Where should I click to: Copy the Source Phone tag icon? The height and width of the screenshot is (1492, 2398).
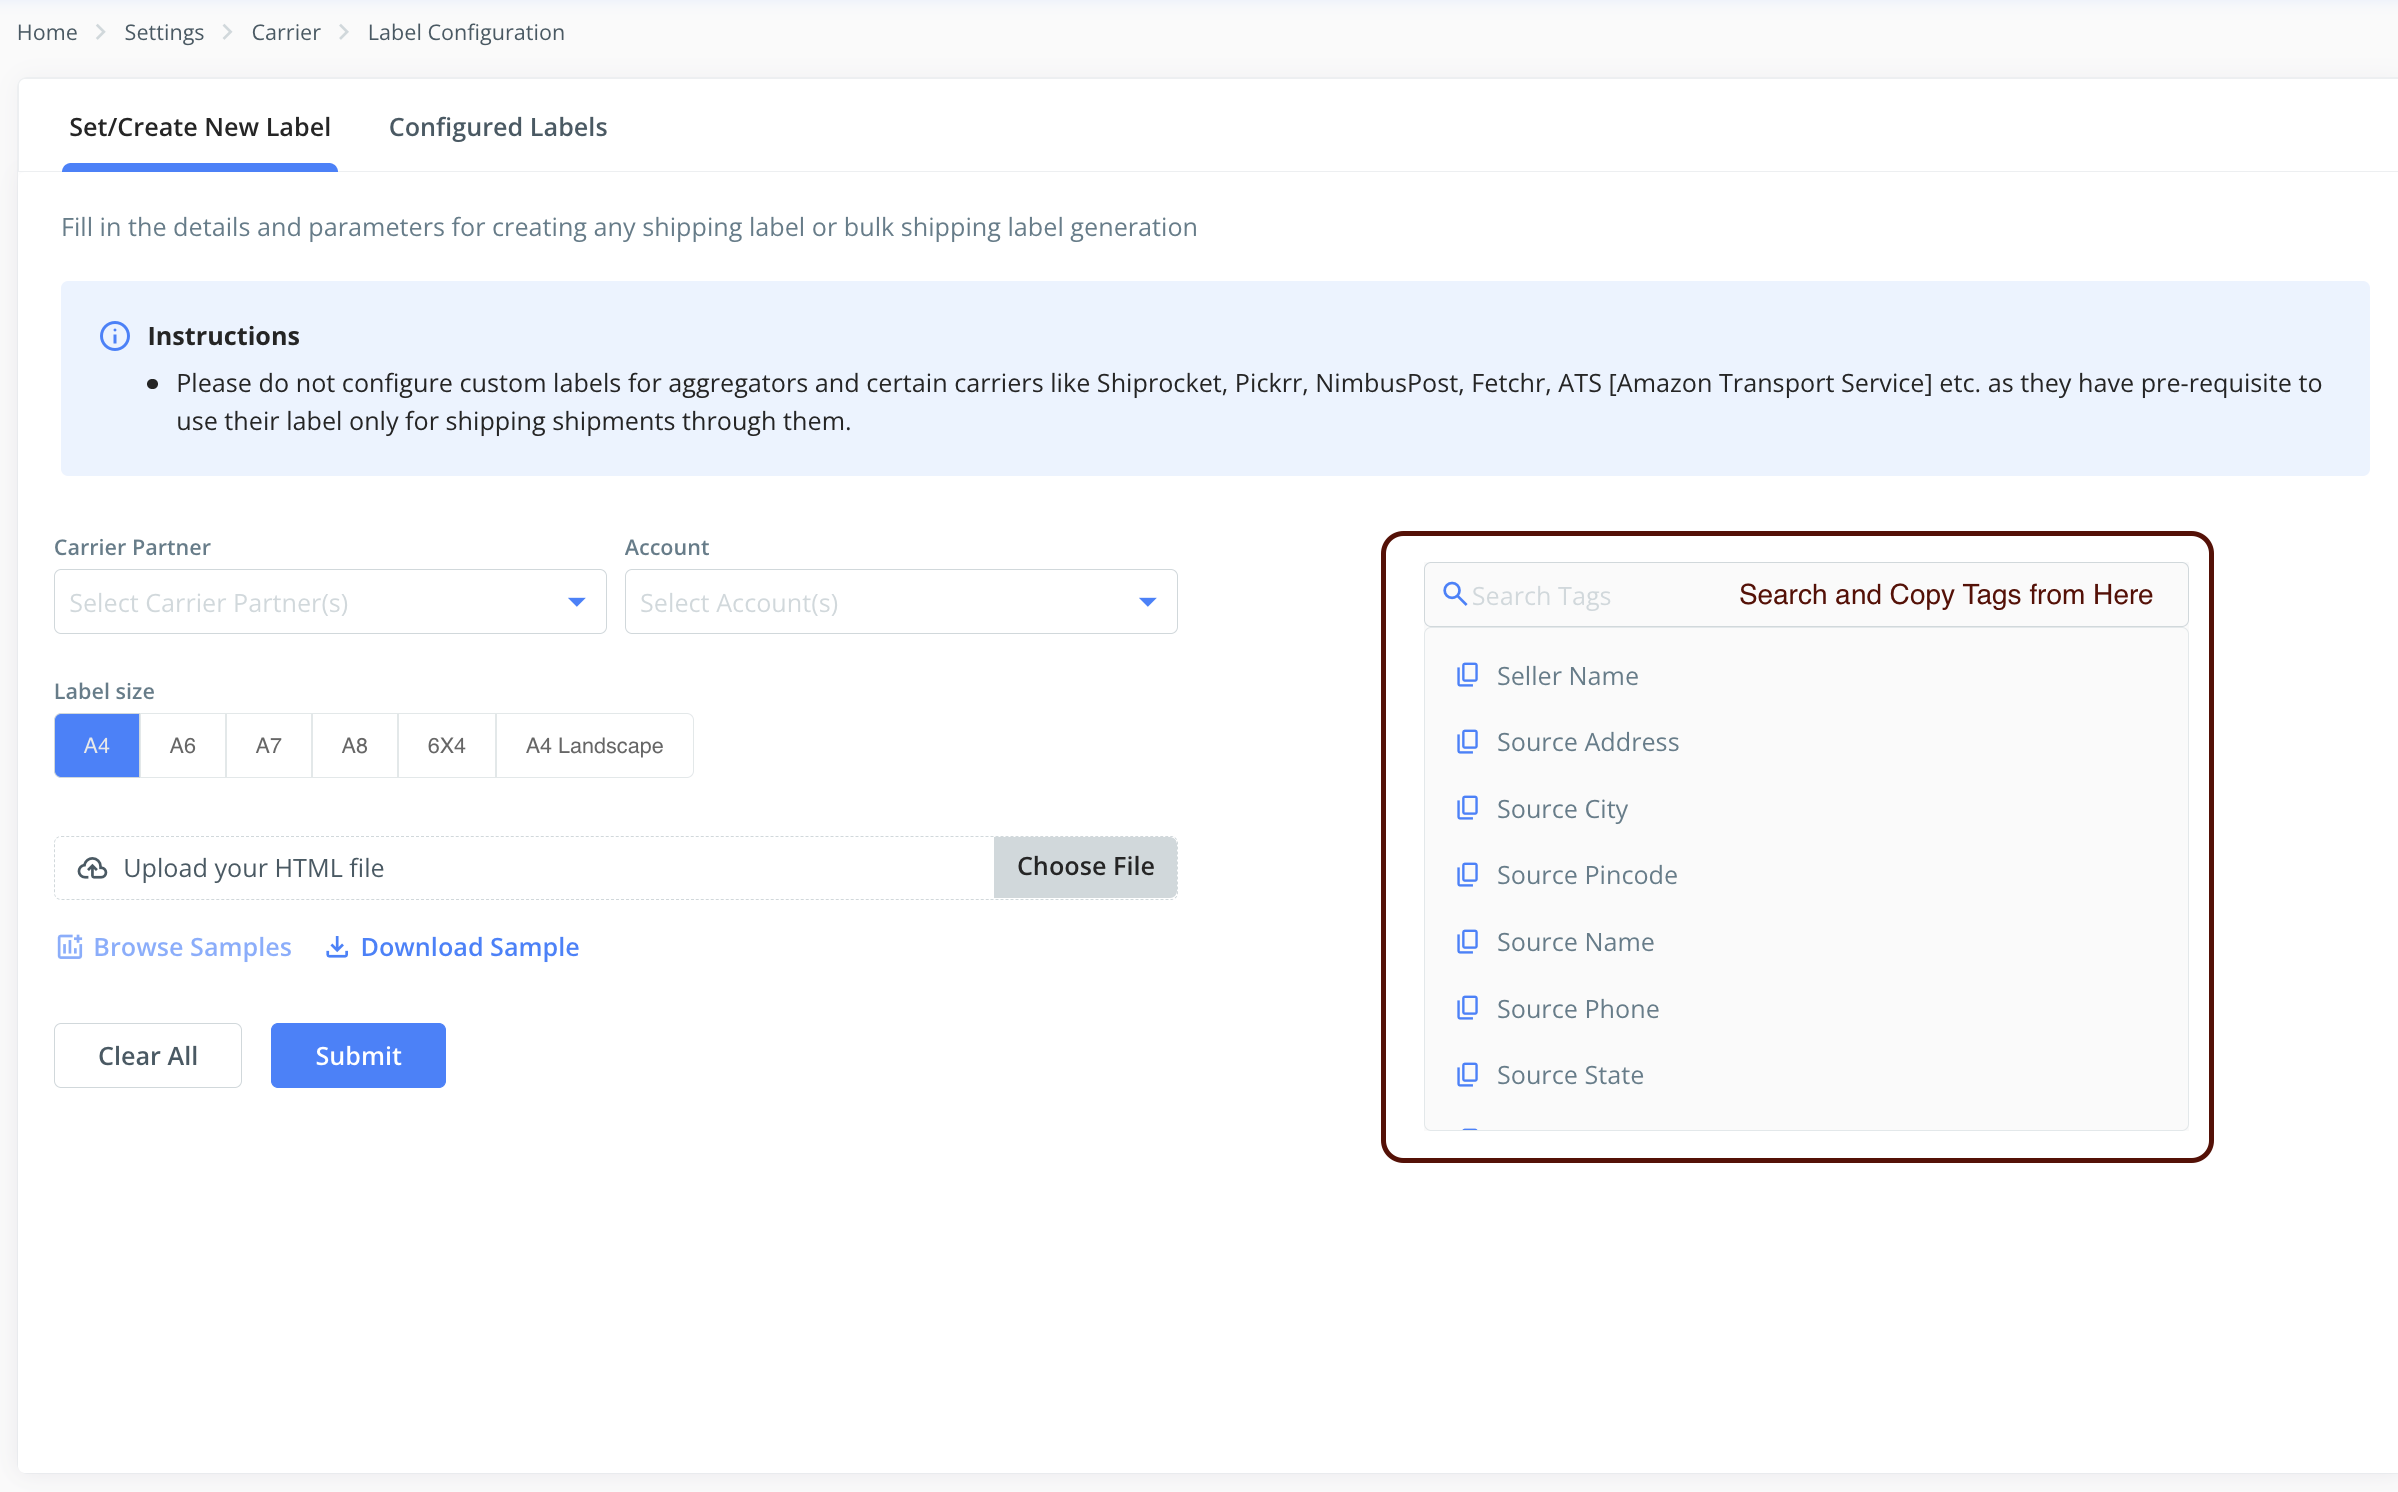pyautogui.click(x=1467, y=1008)
